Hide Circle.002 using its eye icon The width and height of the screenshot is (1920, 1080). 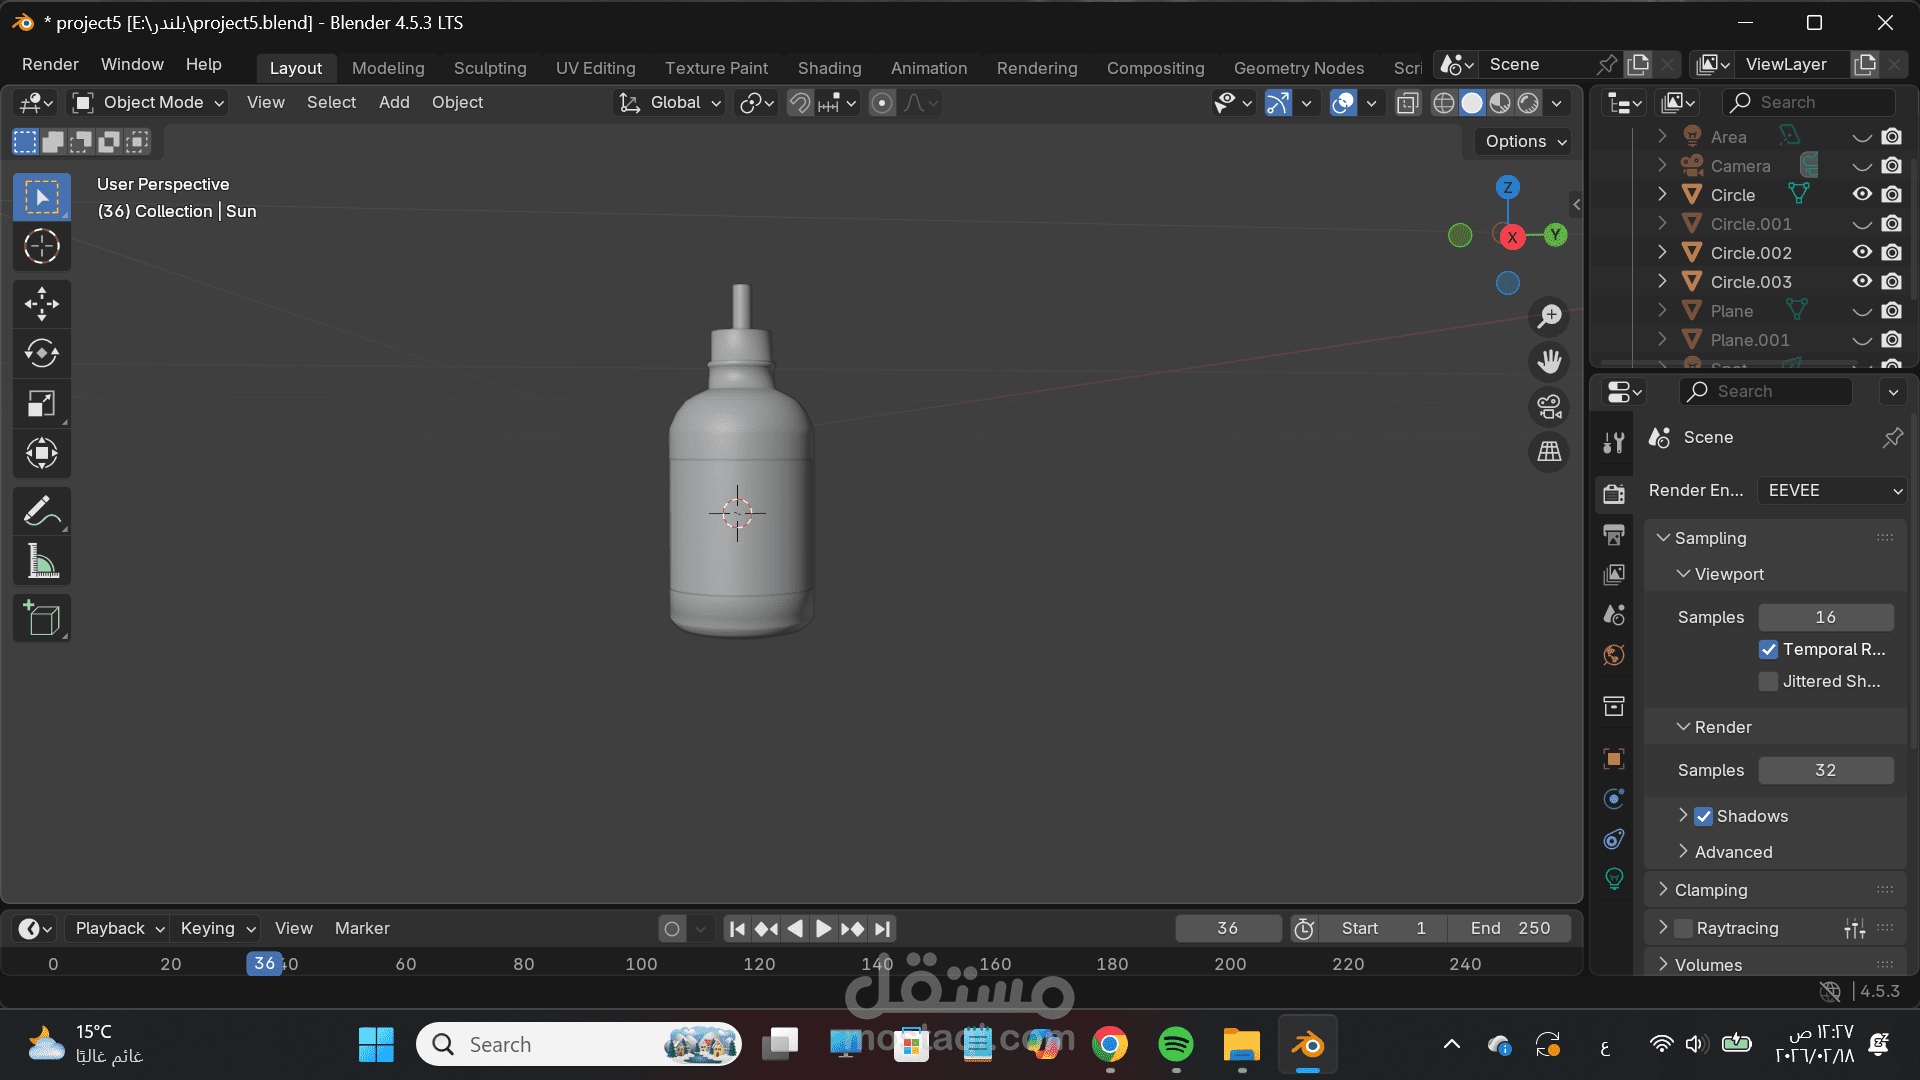point(1861,253)
